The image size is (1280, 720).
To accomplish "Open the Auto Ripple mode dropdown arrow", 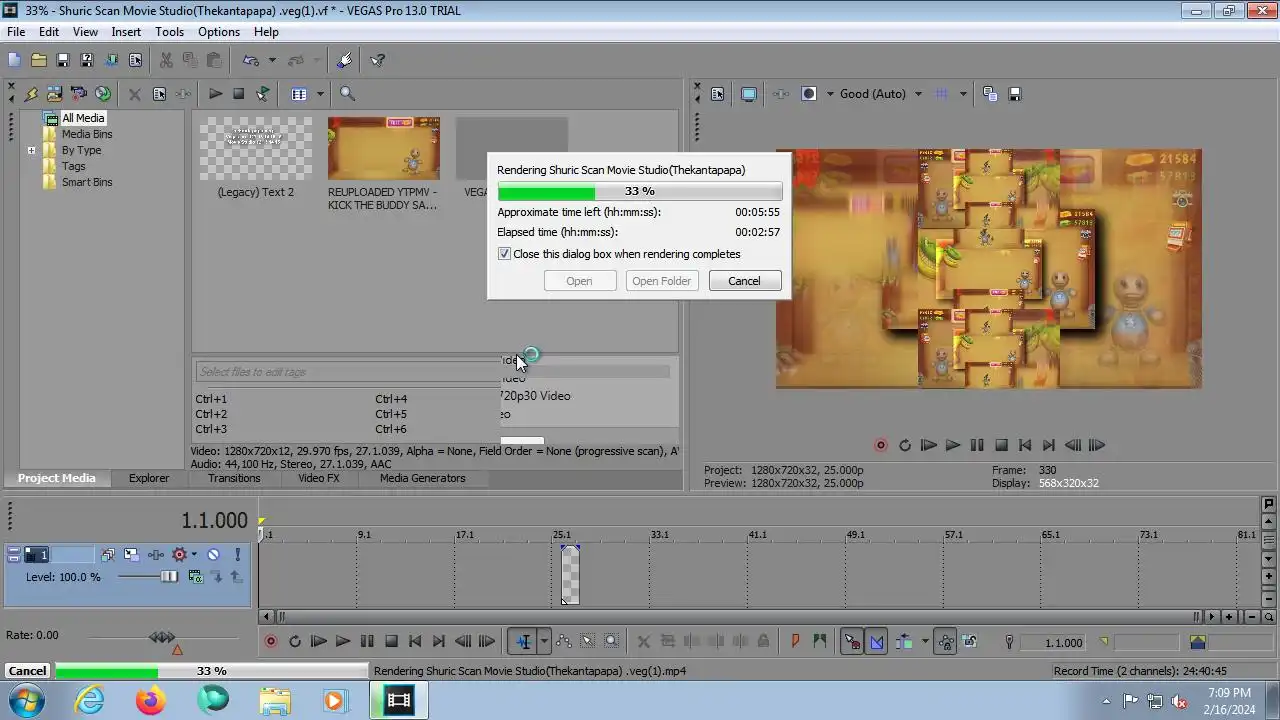I will coord(924,642).
